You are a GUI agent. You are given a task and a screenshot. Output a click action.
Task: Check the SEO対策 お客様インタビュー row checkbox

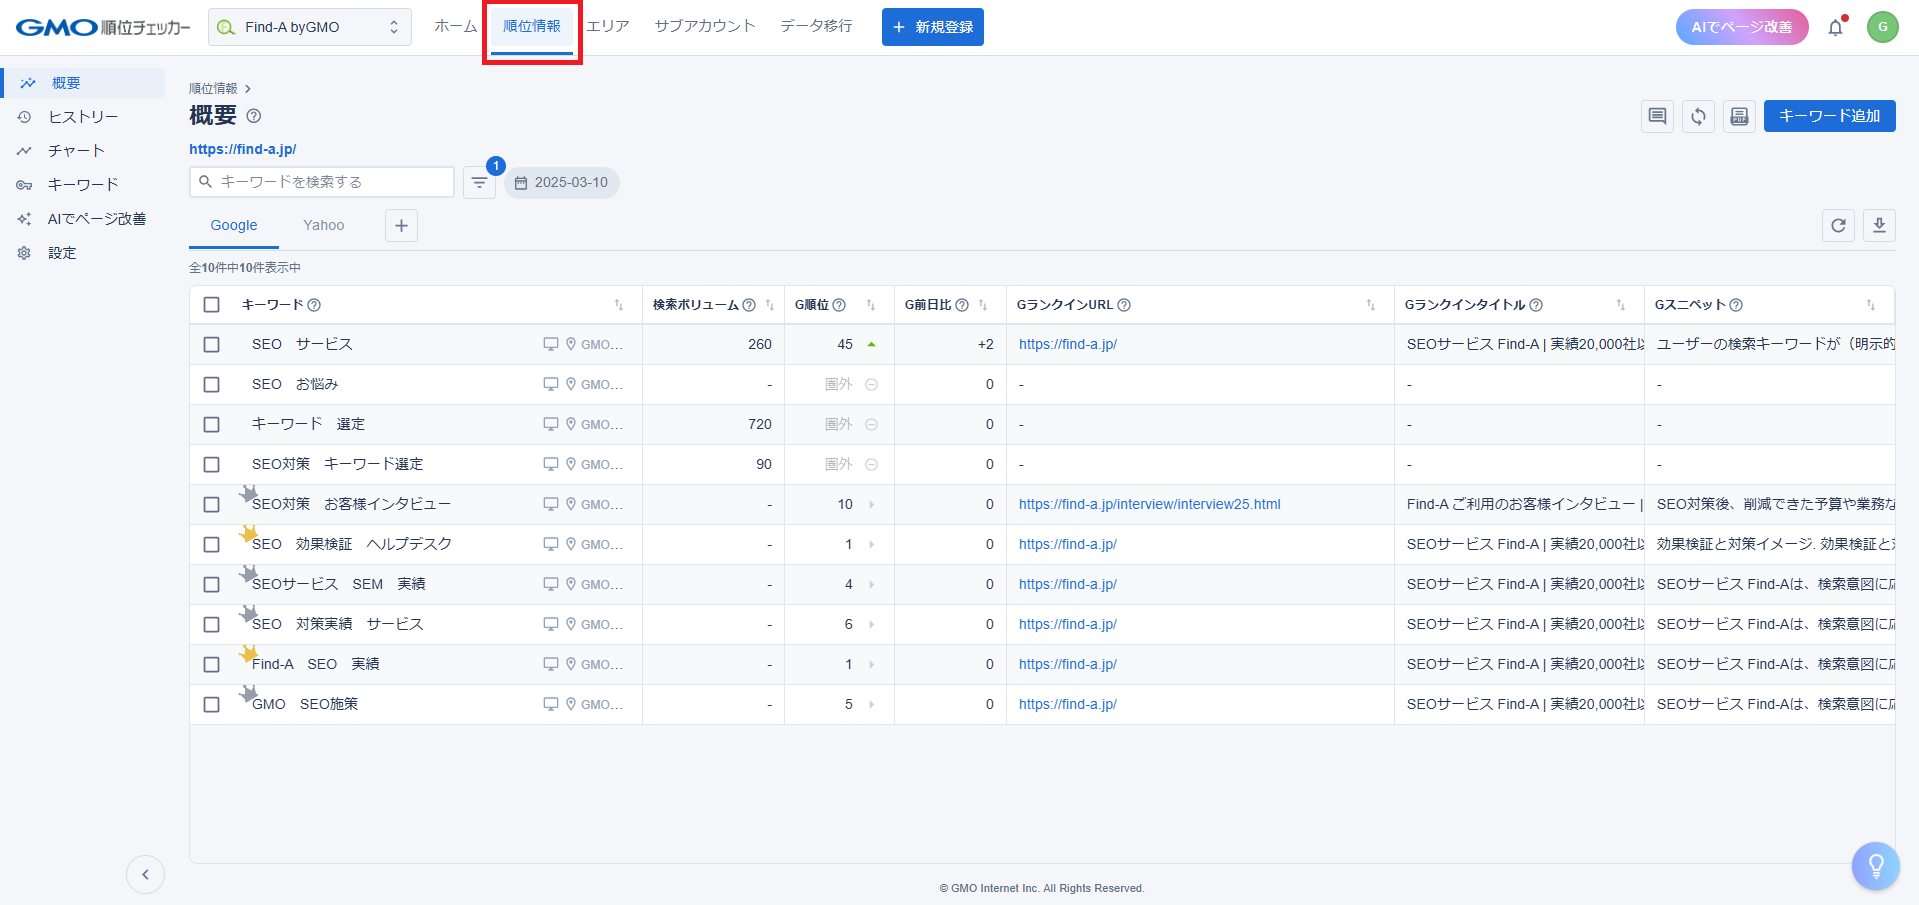click(x=211, y=504)
